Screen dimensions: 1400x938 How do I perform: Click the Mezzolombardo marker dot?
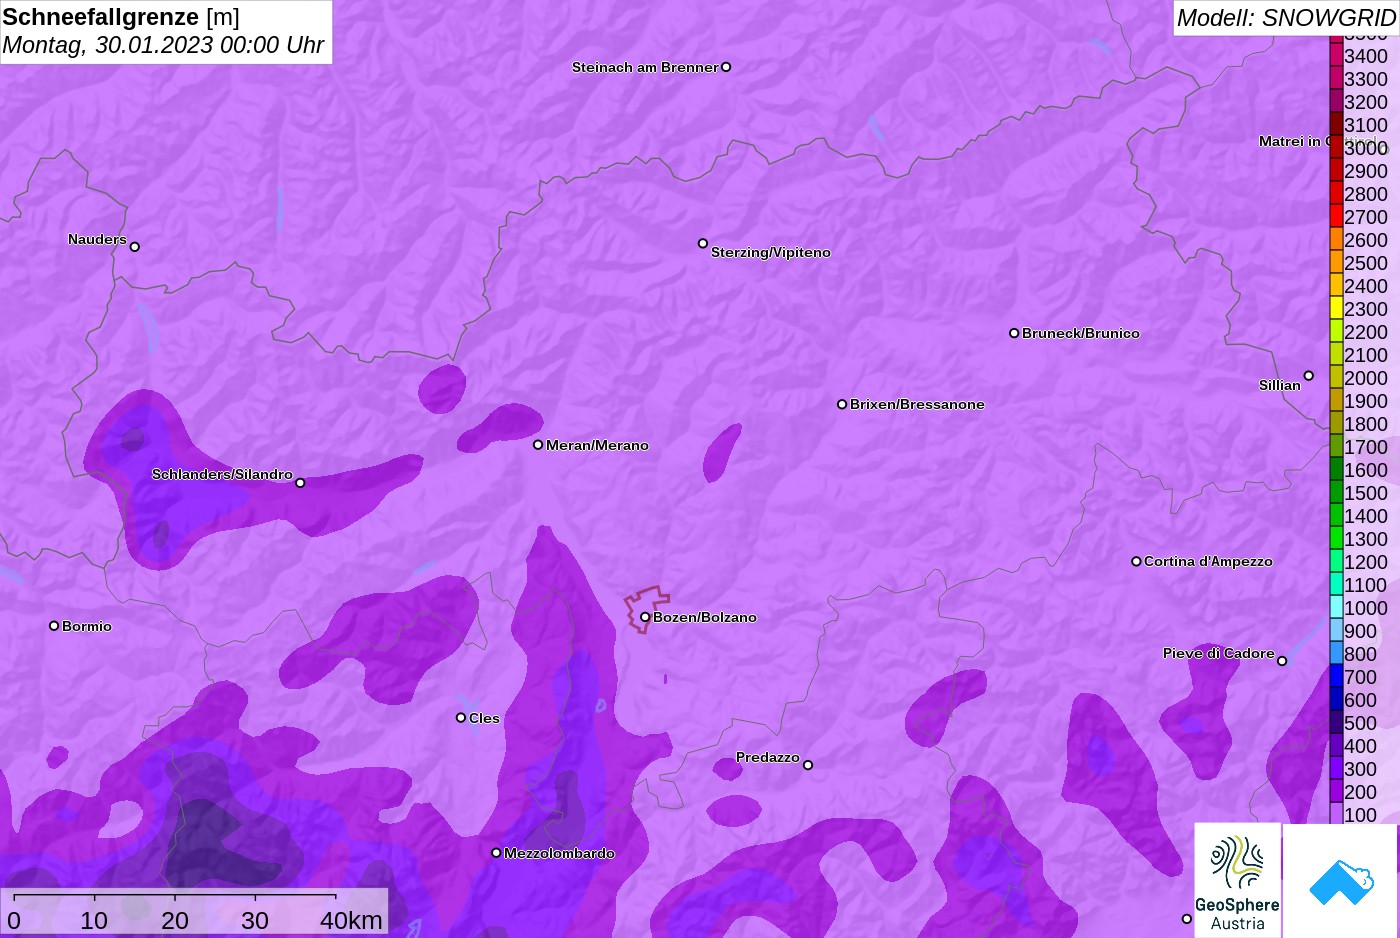pos(496,853)
